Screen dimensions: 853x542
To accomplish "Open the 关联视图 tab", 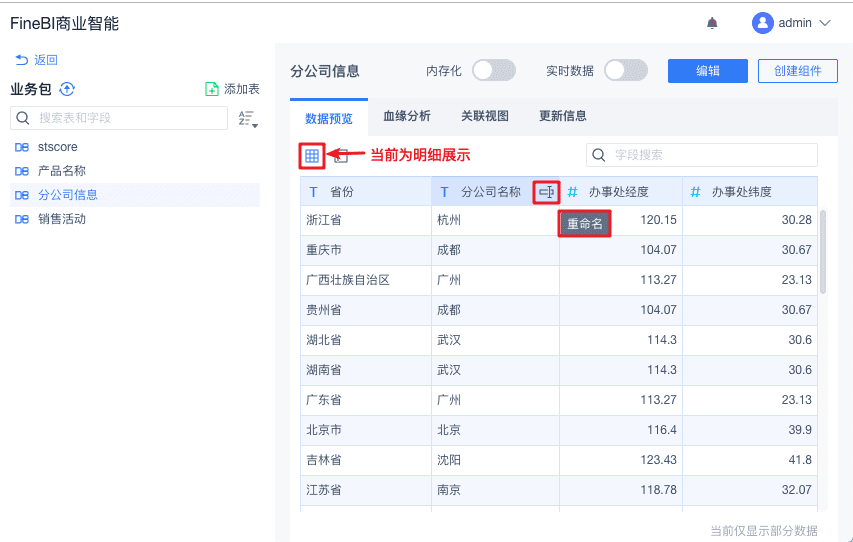I will [485, 116].
